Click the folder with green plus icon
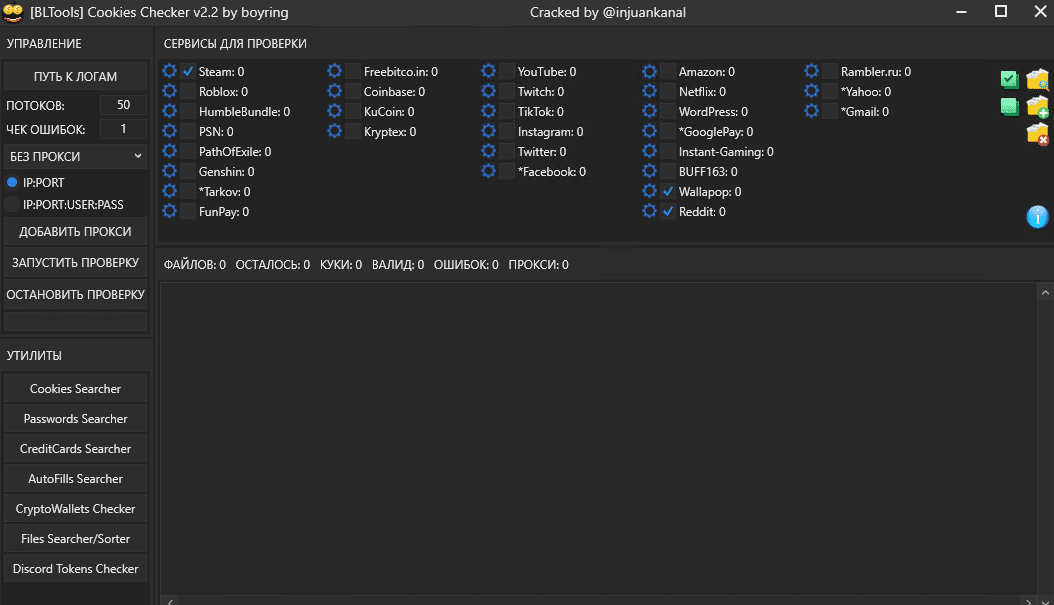 (1037, 106)
